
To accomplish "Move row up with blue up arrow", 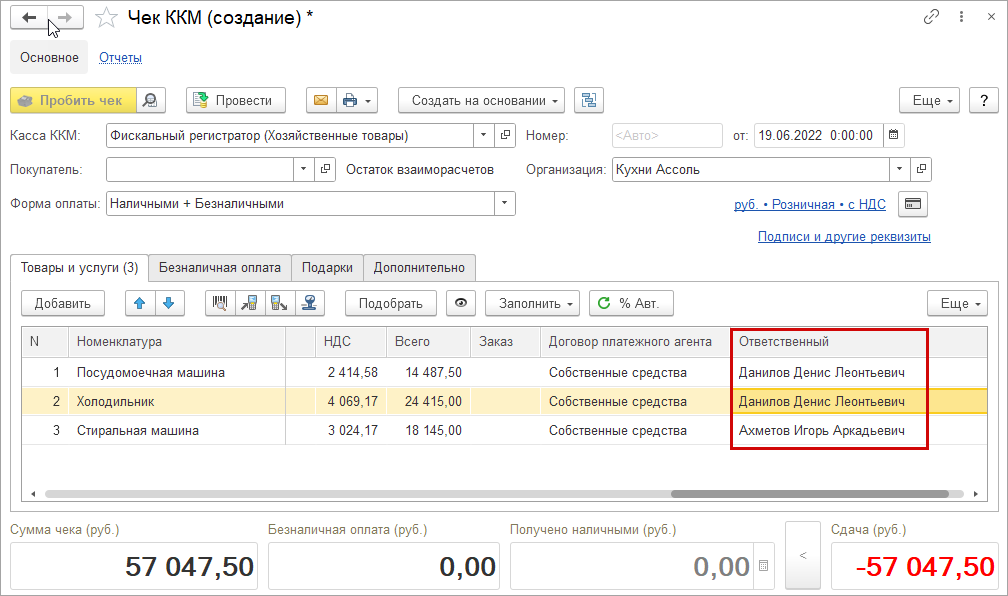I will click(x=140, y=303).
